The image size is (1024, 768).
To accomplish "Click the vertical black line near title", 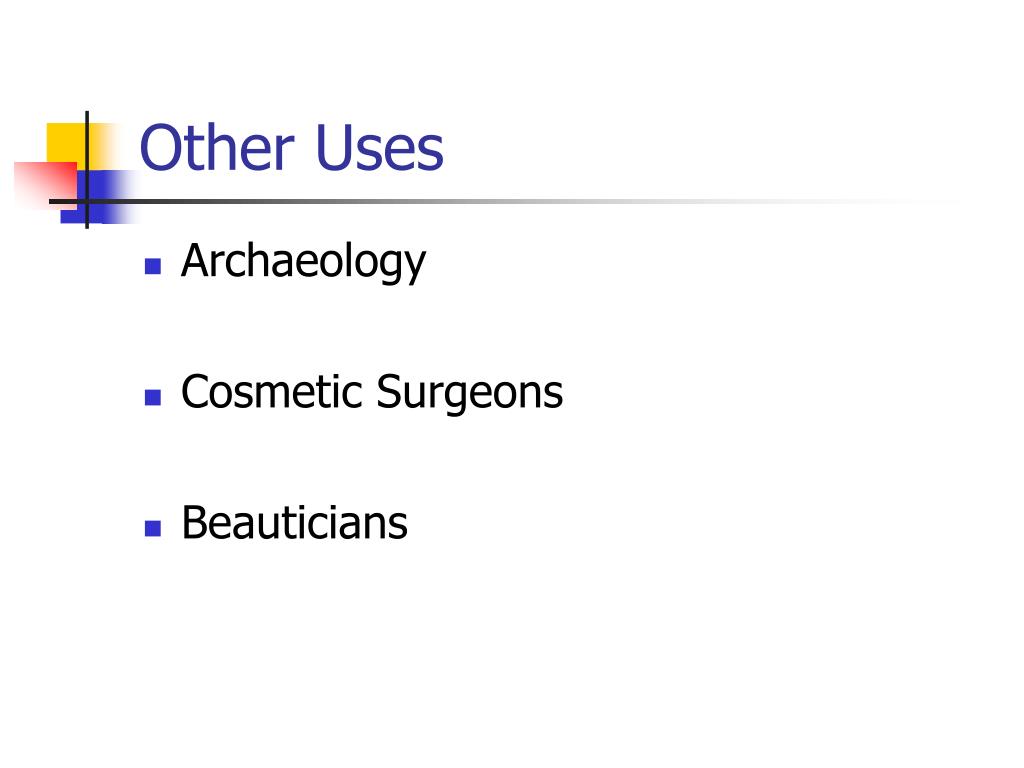I will coord(87,170).
